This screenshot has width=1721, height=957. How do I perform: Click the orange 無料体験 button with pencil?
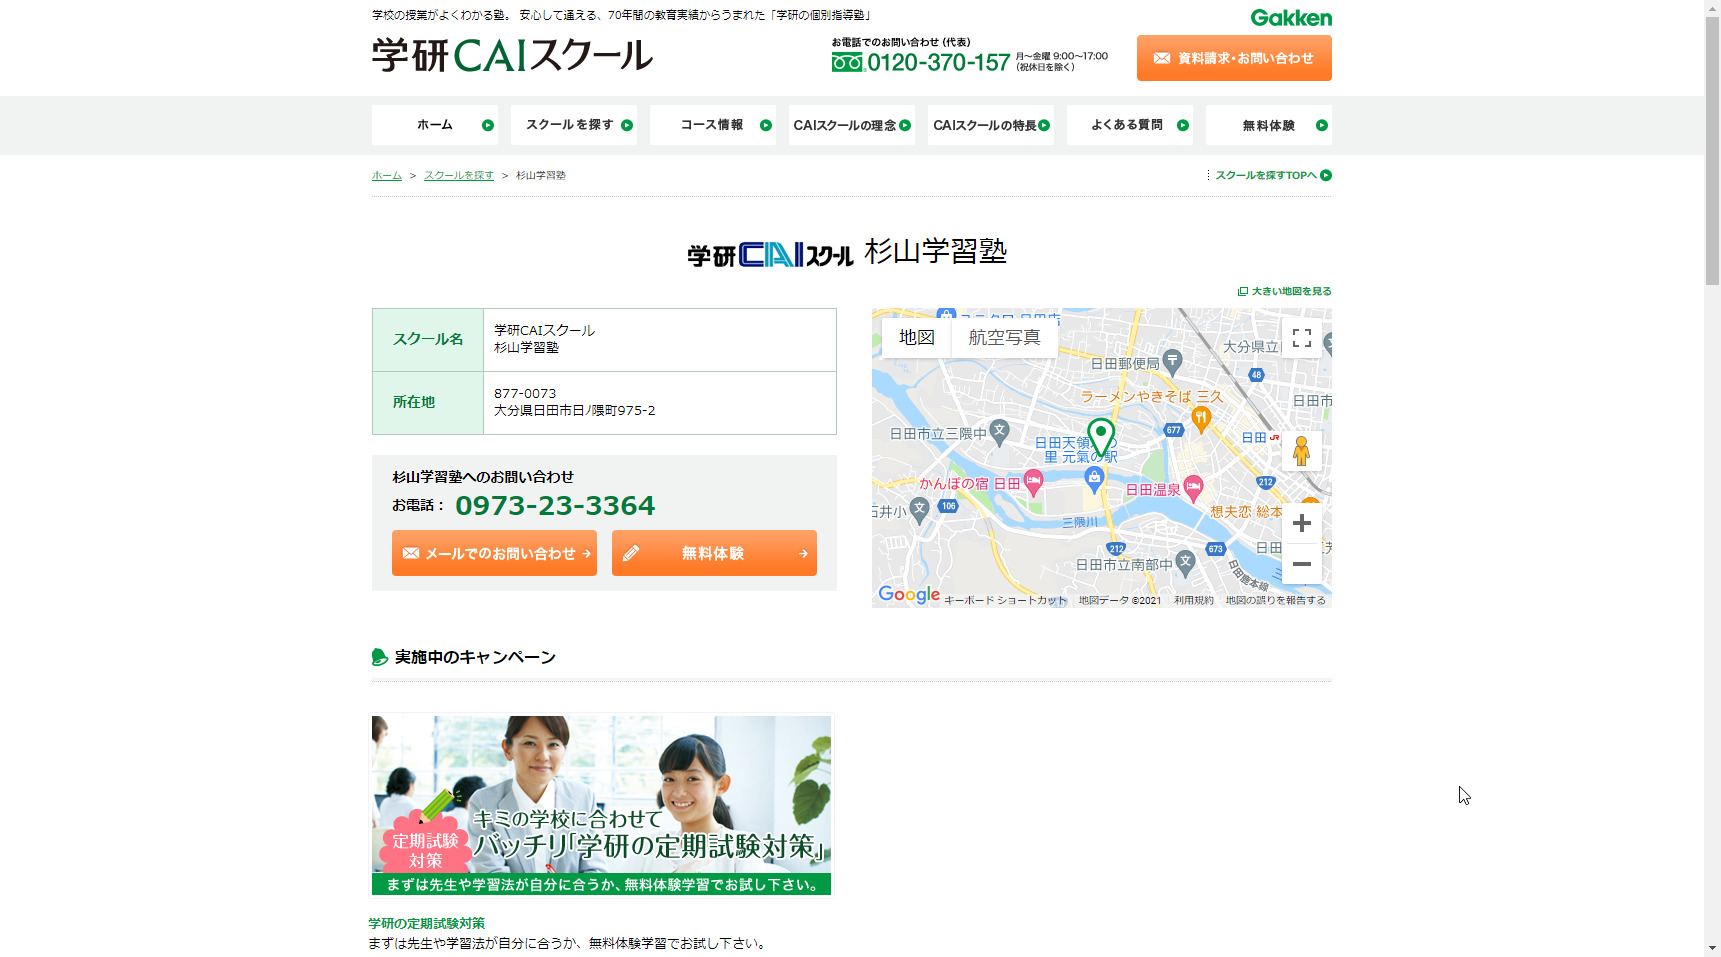pyautogui.click(x=714, y=553)
